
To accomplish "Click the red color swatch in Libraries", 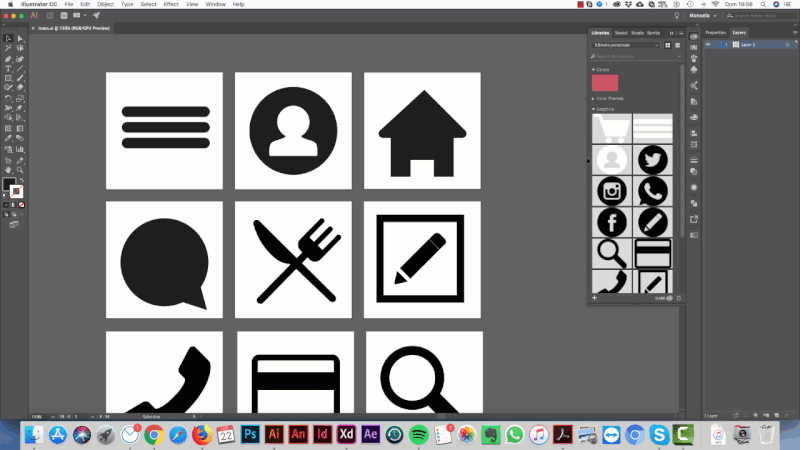I will point(605,83).
